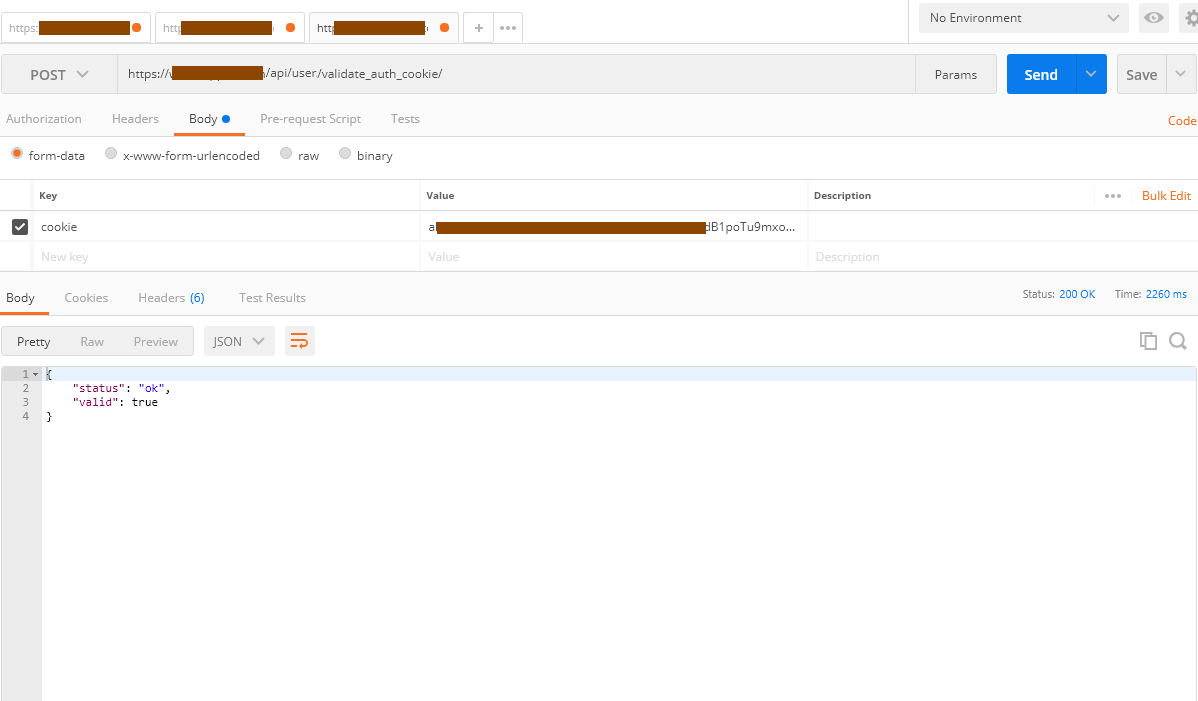
Task: Open column options ellipsis next to Bulk Edit
Action: [1112, 196]
